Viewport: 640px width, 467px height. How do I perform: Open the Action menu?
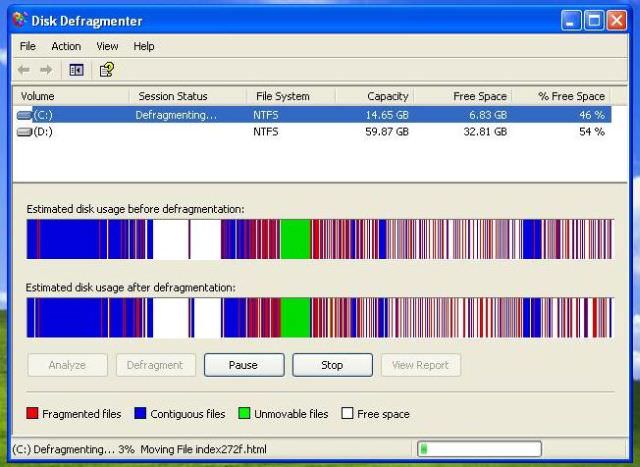[x=66, y=46]
